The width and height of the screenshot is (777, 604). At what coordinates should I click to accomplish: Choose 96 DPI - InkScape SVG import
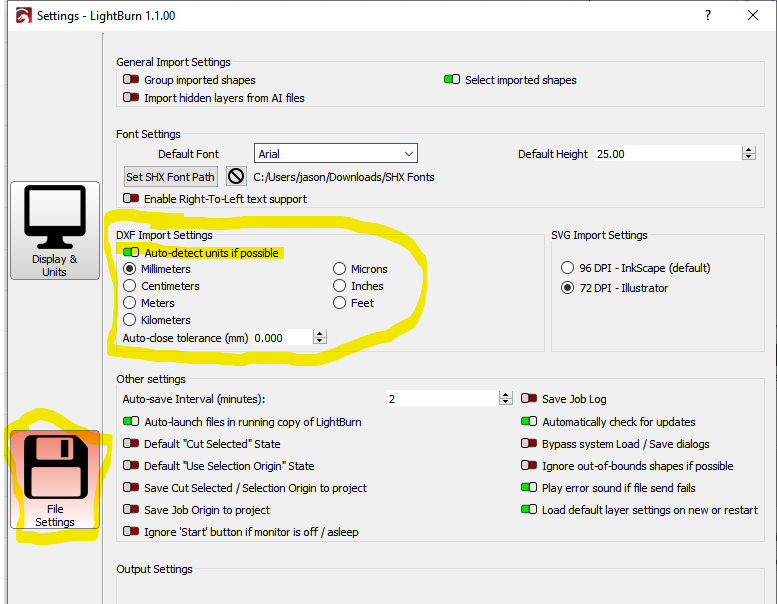pyautogui.click(x=567, y=268)
